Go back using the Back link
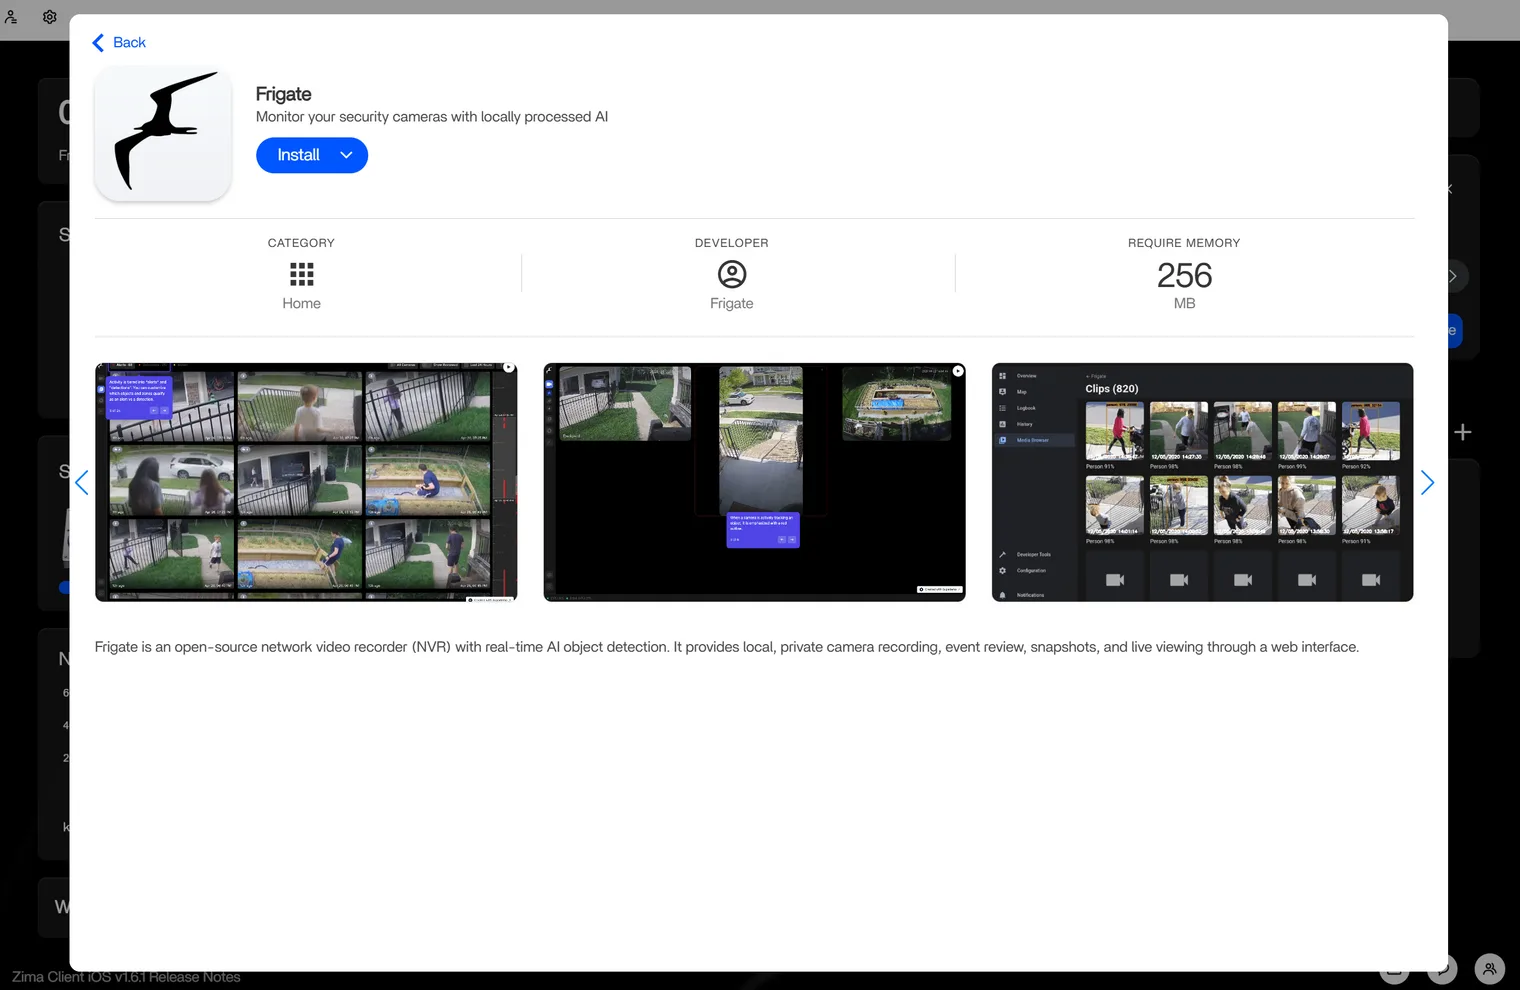Screen dimensions: 1520x990 tap(119, 42)
